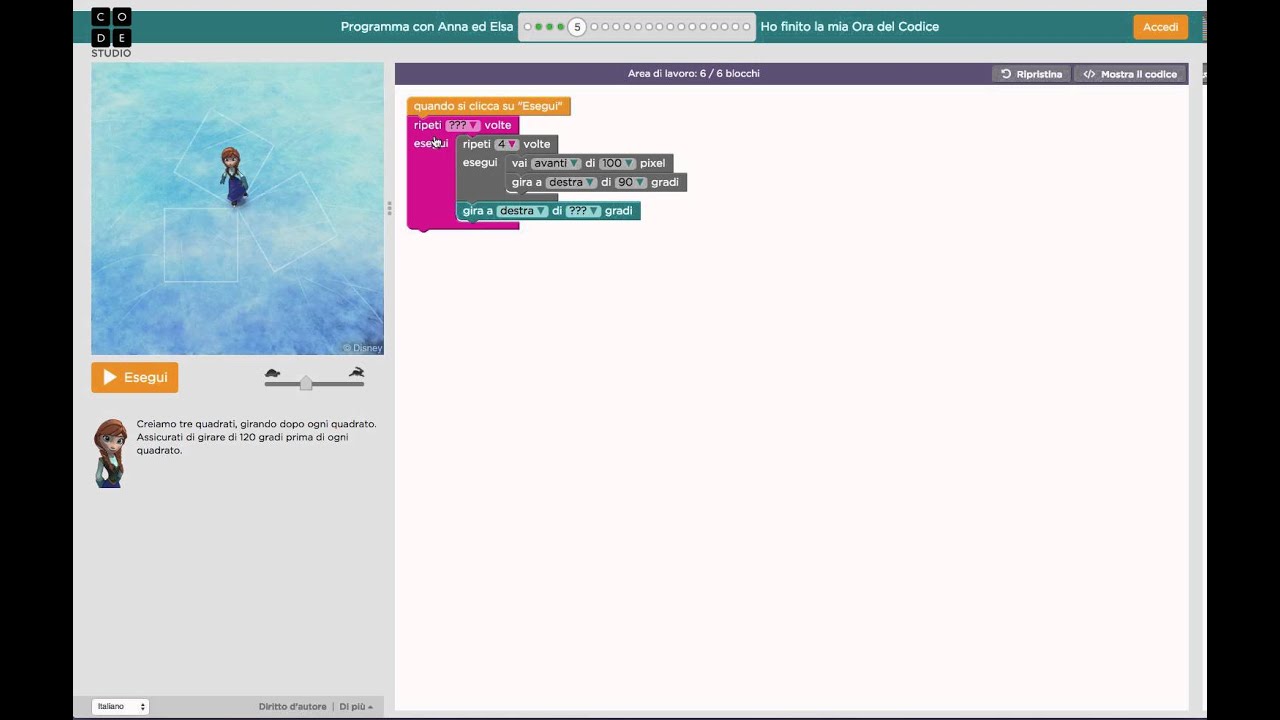
Task: Sign in via the Accedi button
Action: tap(1160, 27)
